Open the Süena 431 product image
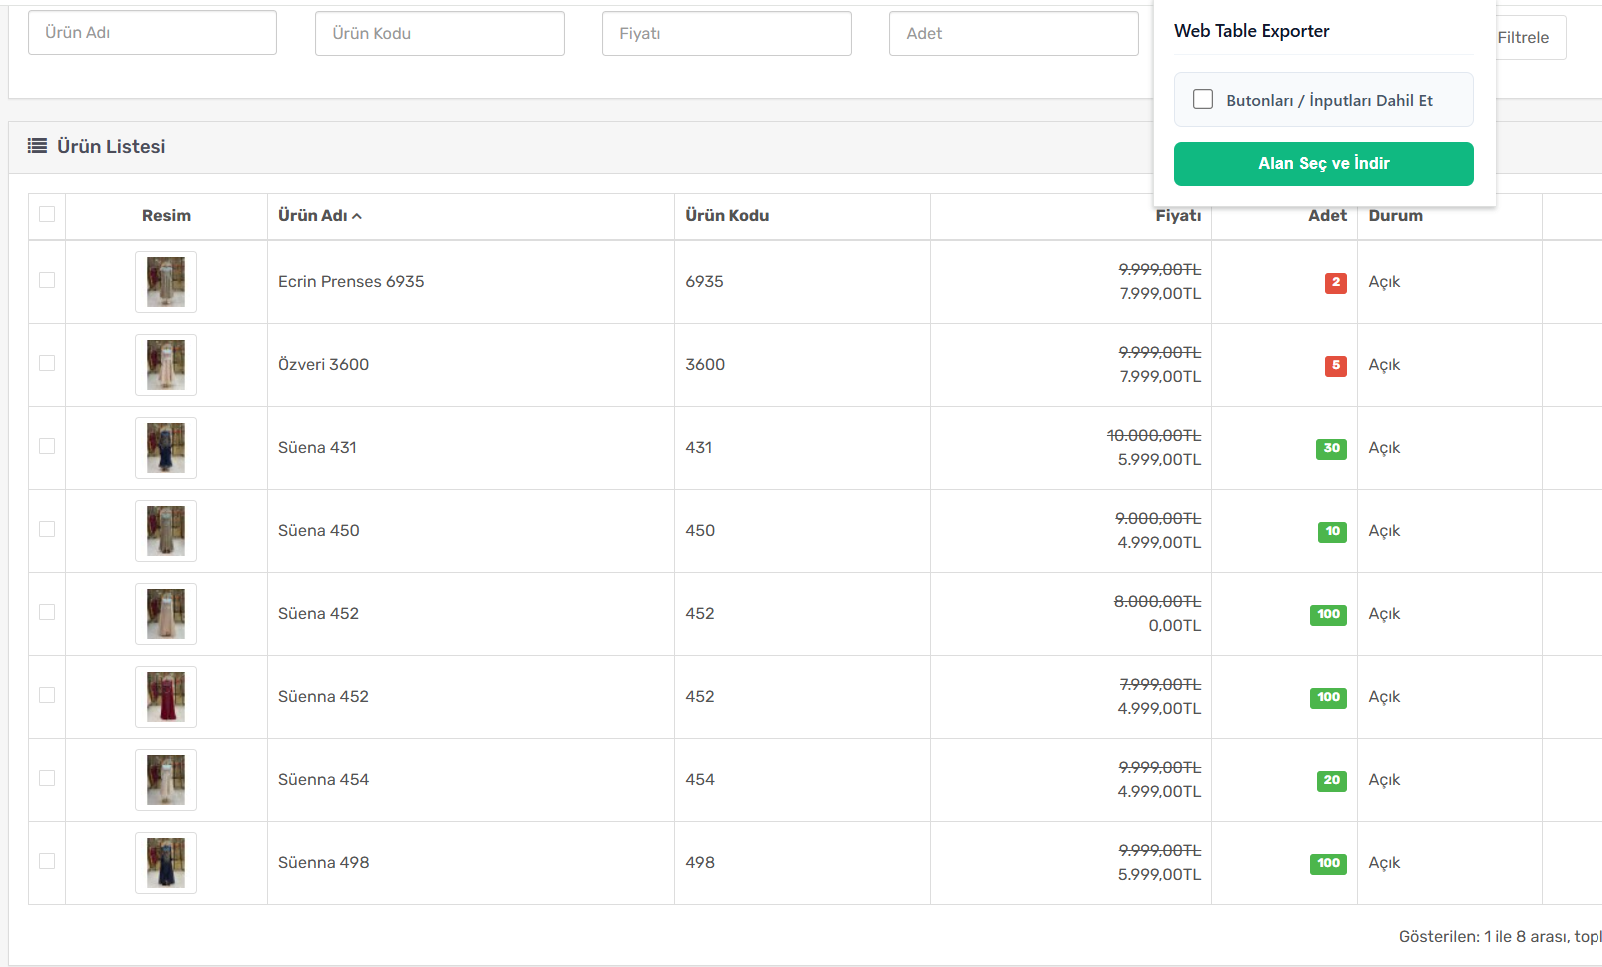This screenshot has height=967, width=1602. (166, 448)
